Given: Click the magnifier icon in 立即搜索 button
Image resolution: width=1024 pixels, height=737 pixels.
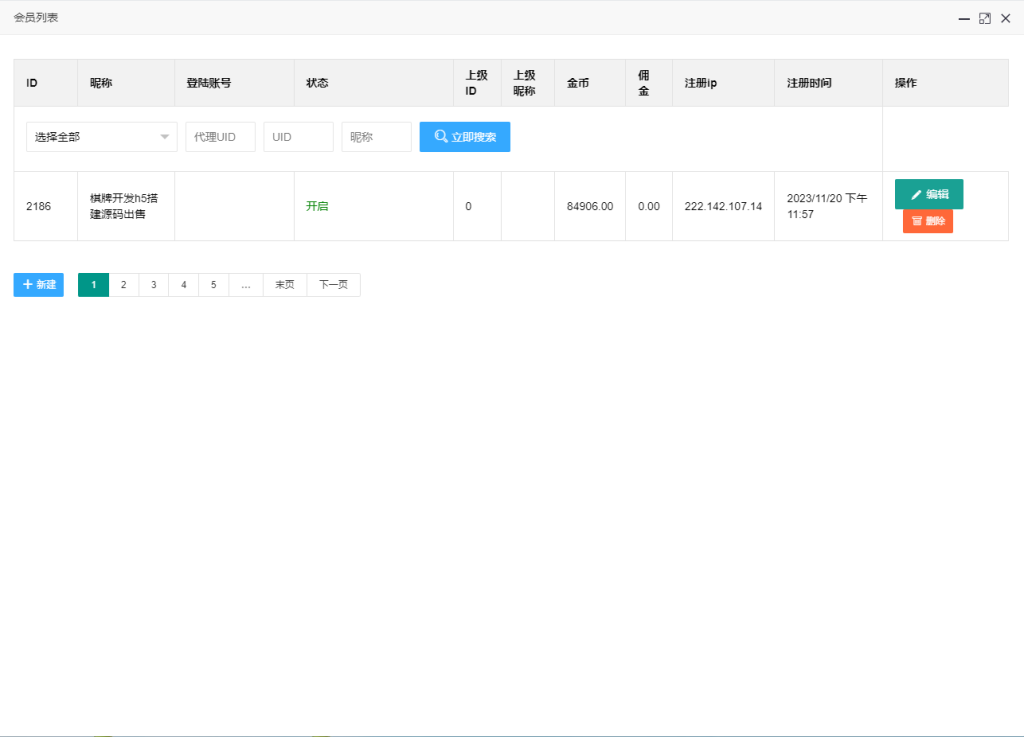Looking at the screenshot, I should coord(440,136).
